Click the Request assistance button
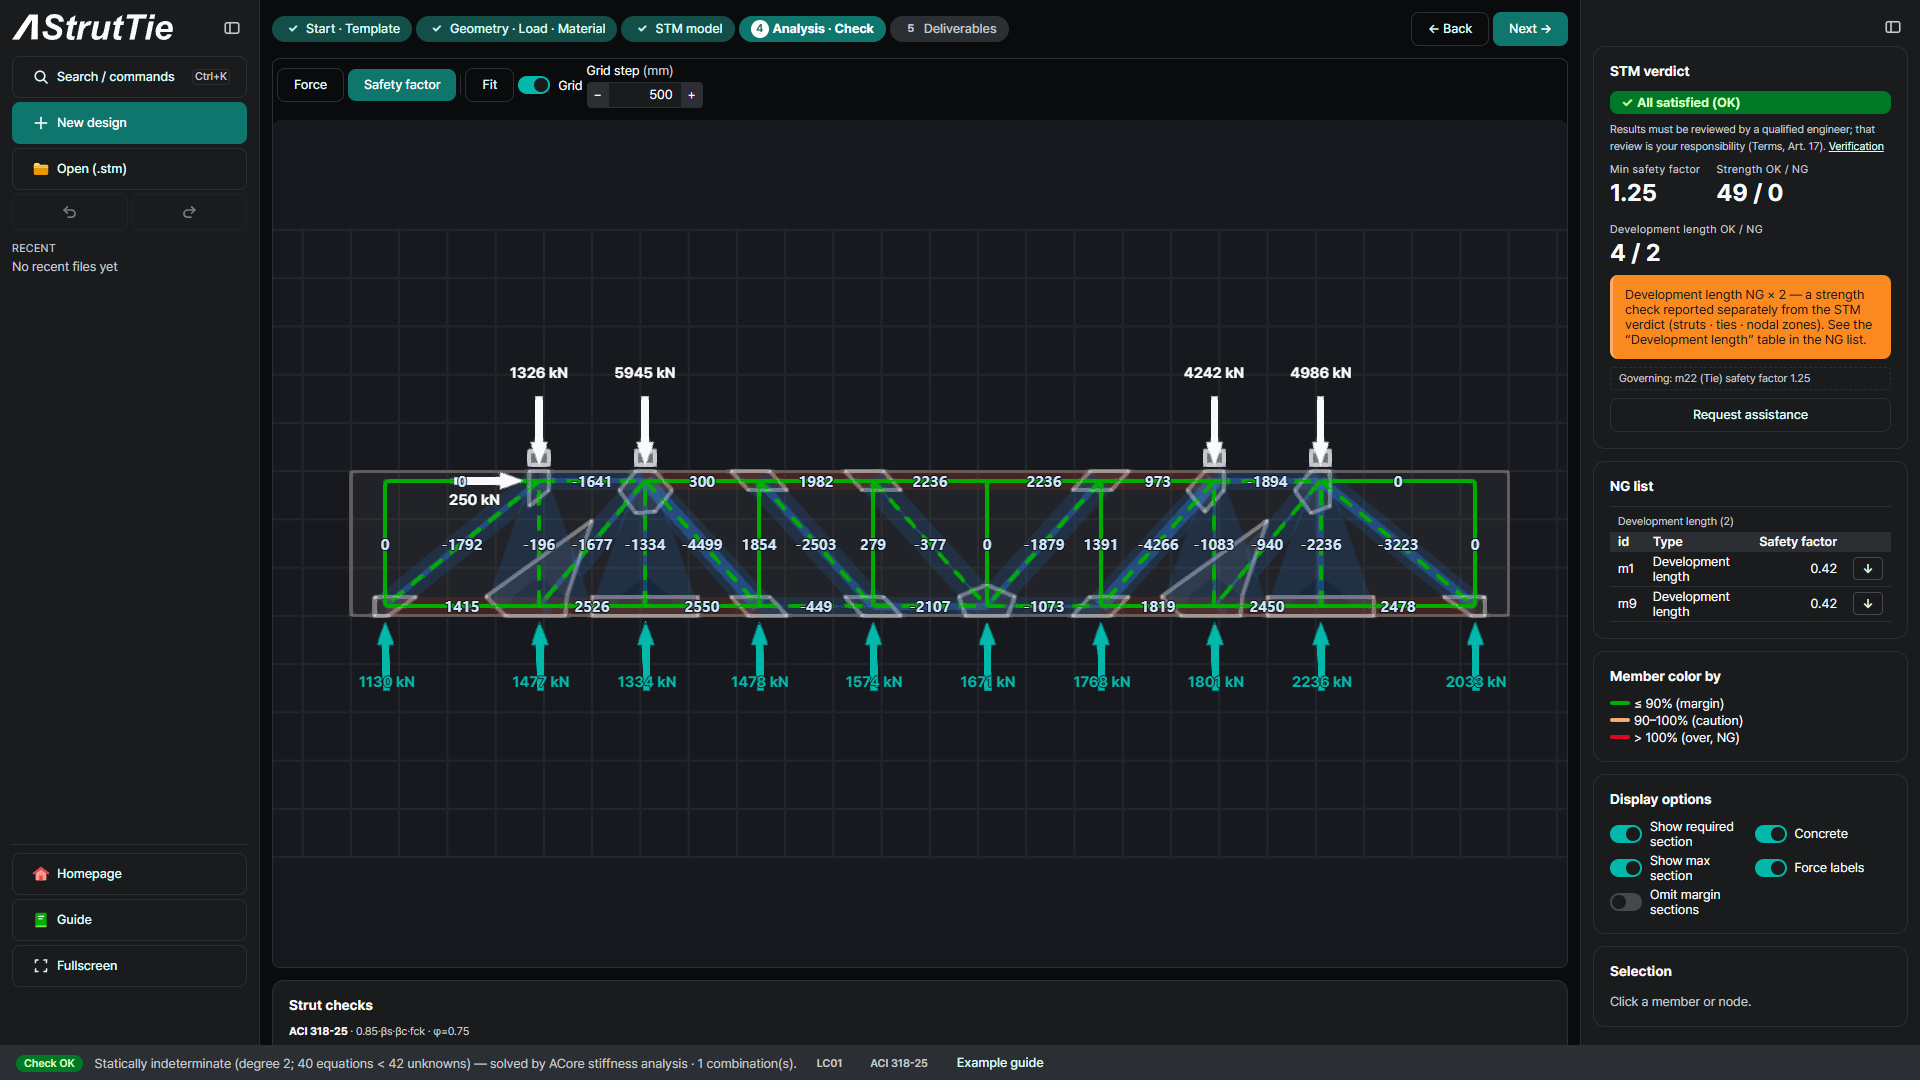This screenshot has height=1080, width=1920. tap(1750, 415)
